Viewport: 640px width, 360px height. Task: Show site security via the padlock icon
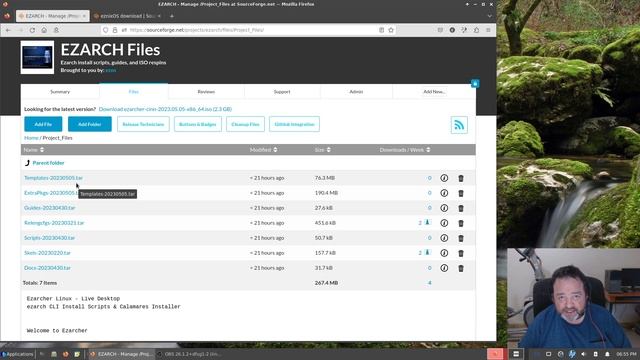(x=115, y=30)
